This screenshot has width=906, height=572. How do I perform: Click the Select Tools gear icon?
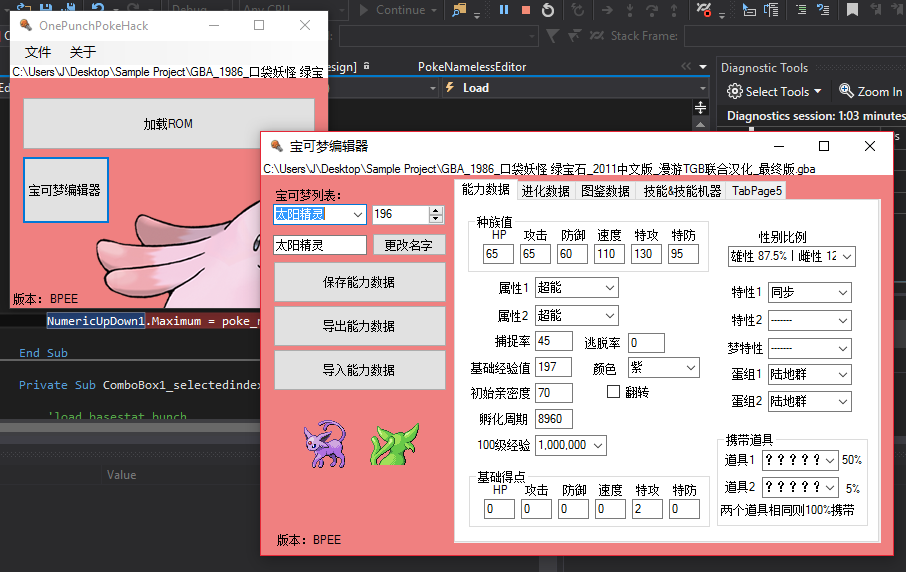pos(734,91)
